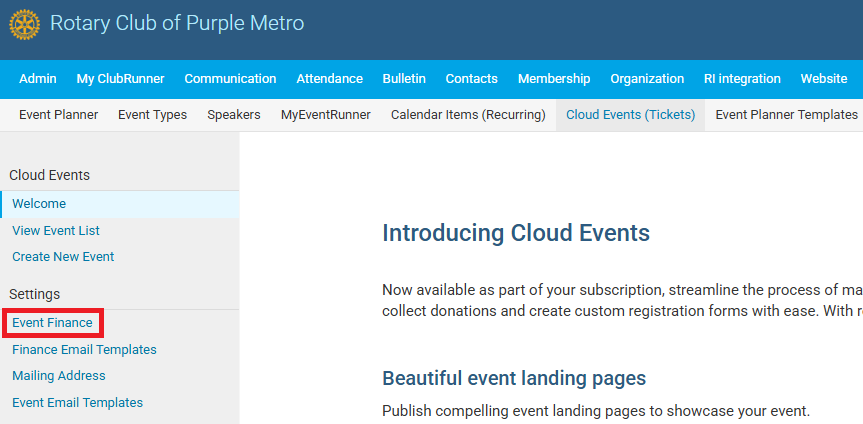Switch to MyEventRunner tab
Image resolution: width=863 pixels, height=424 pixels.
point(326,115)
